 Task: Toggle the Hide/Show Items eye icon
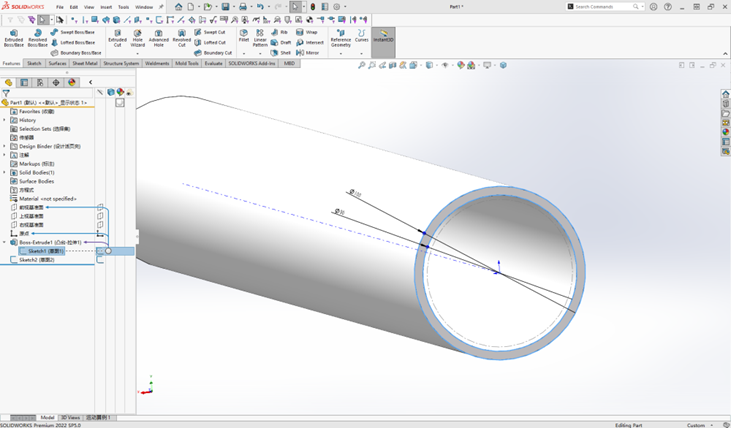[445, 65]
